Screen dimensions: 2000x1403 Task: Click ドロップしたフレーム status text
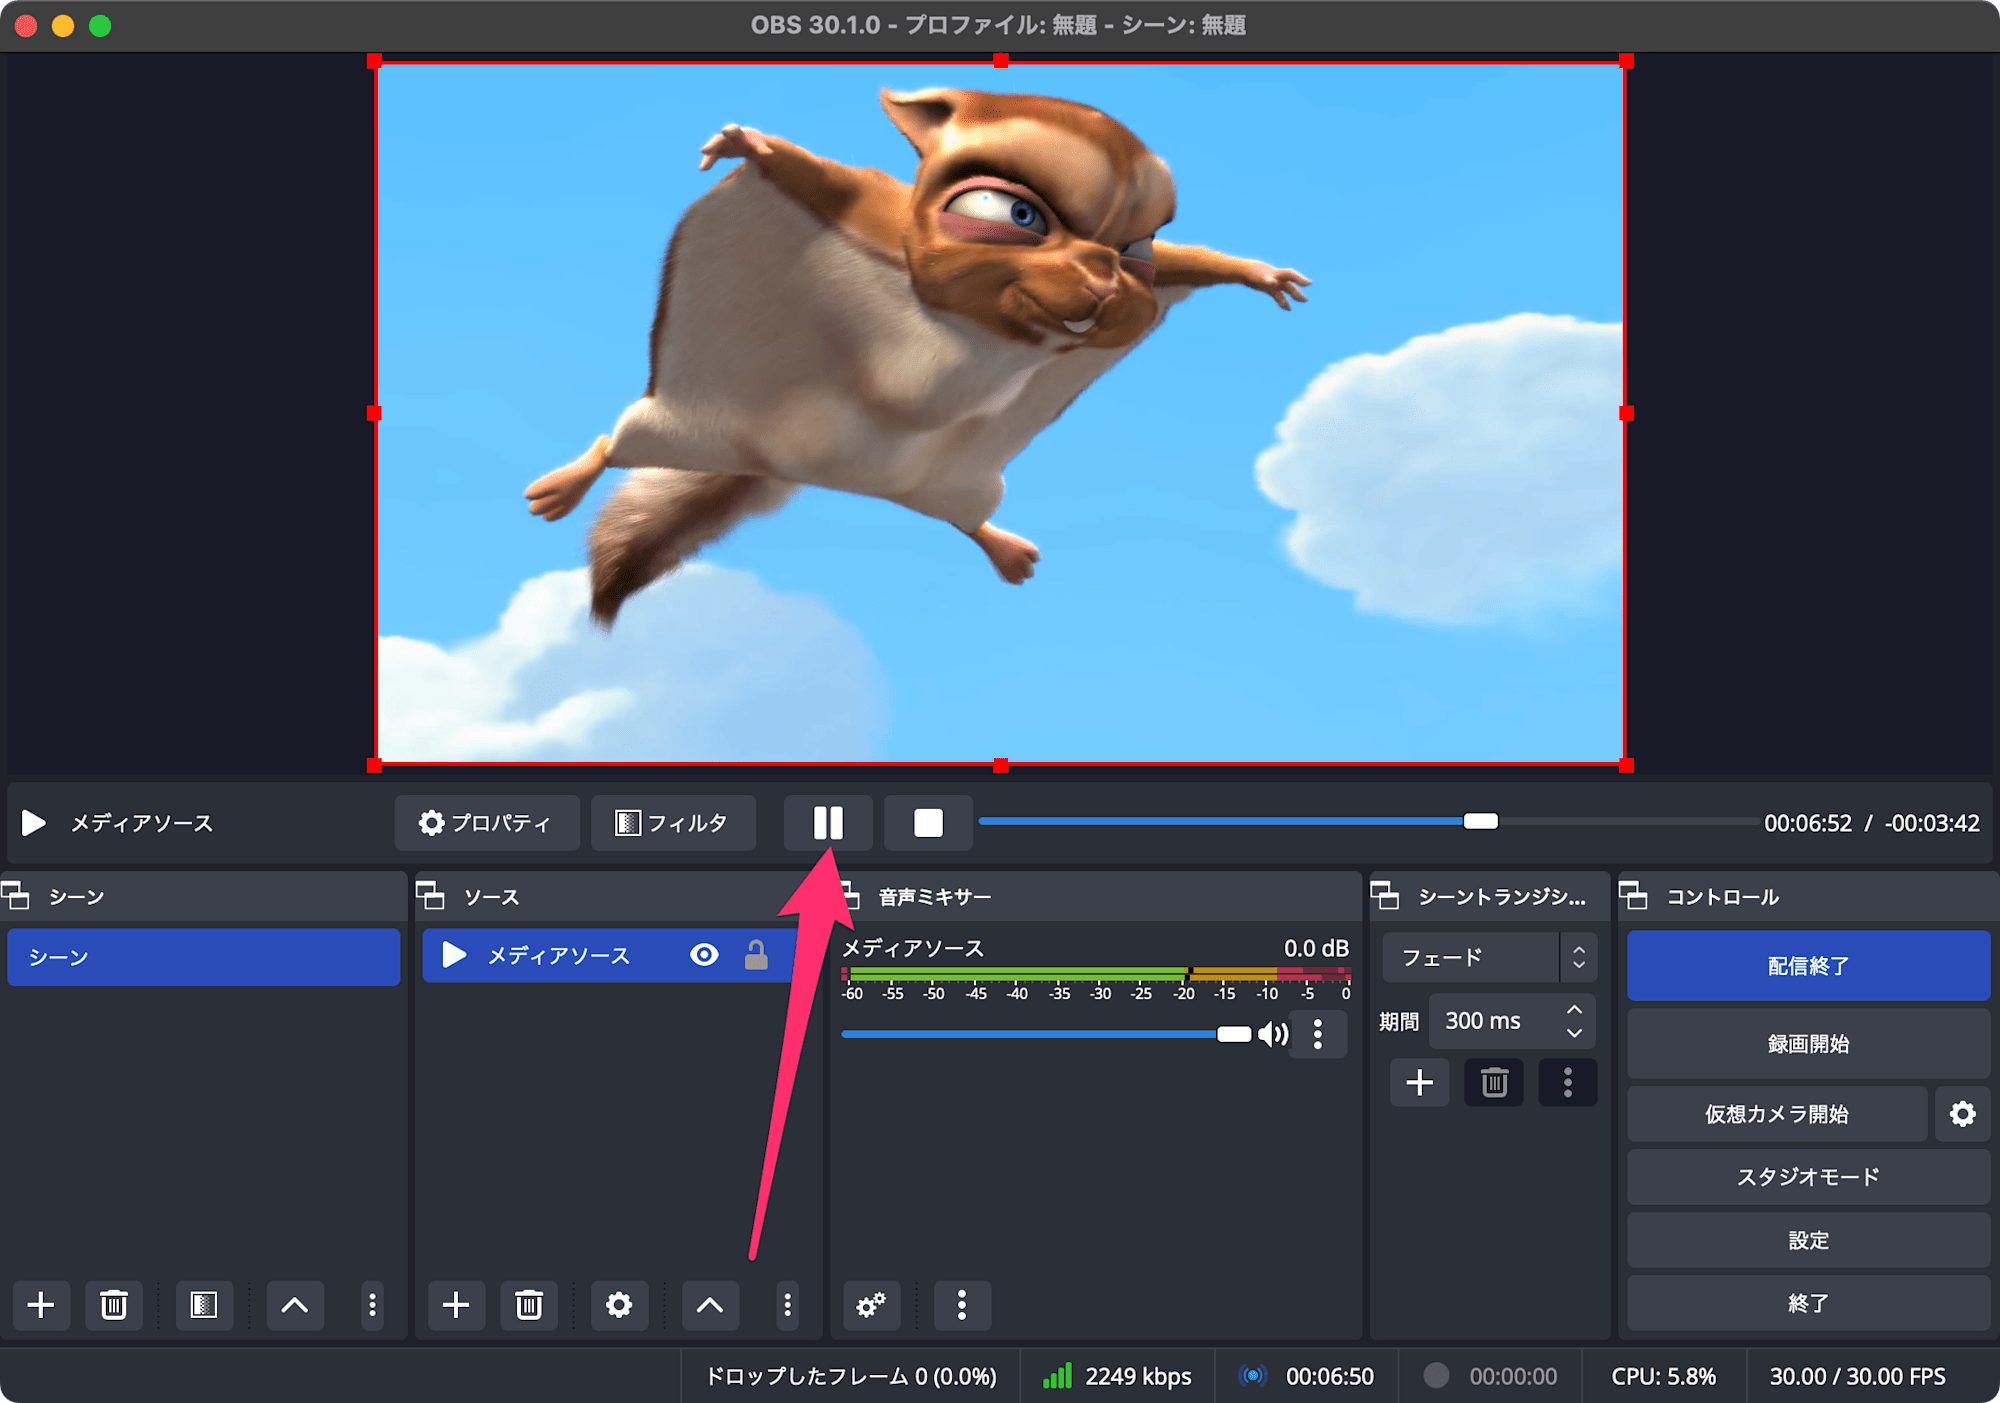coord(851,1377)
